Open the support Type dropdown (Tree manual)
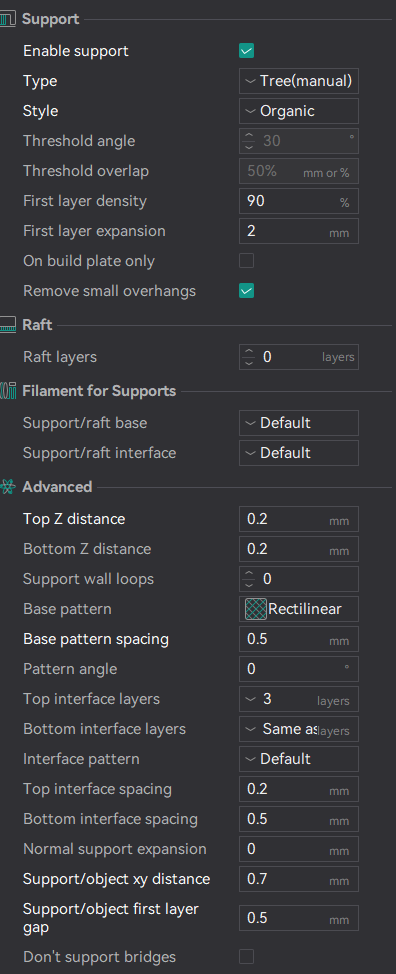This screenshot has width=396, height=974. 299,81
